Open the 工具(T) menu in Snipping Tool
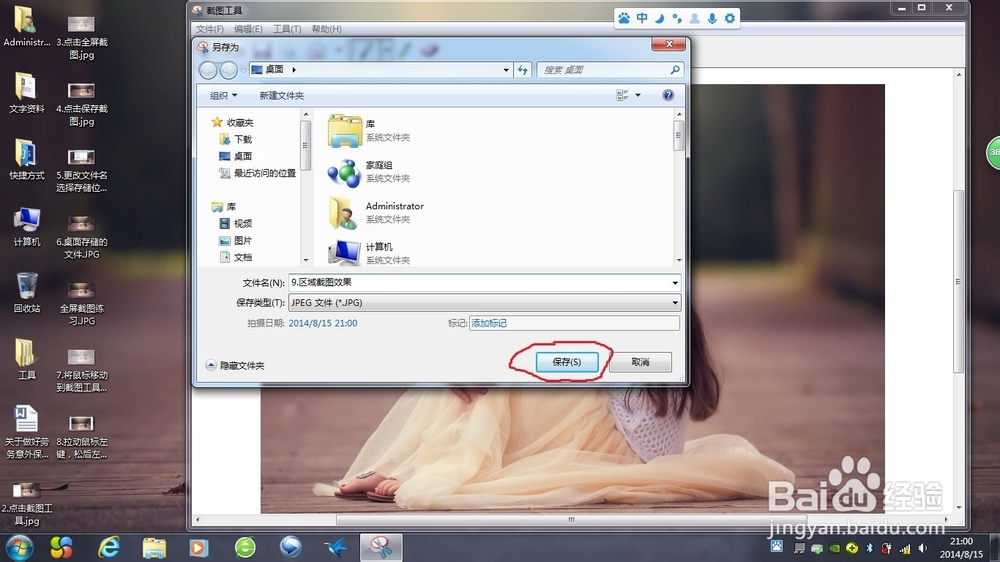The width and height of the screenshot is (1000, 562). 287,29
